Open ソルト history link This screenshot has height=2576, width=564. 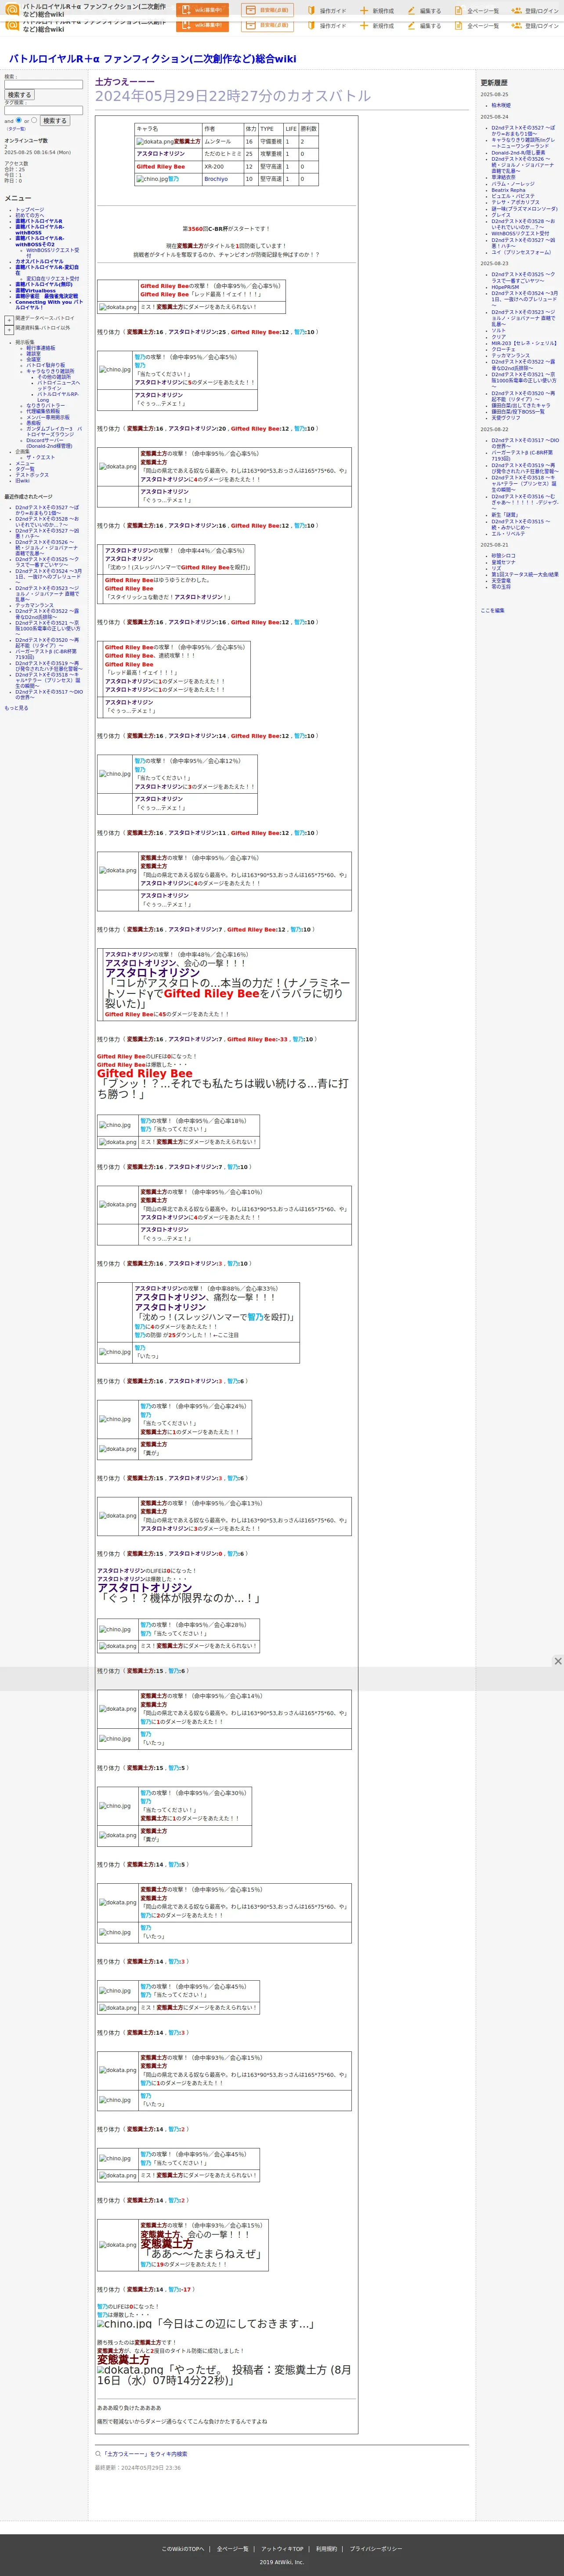(x=498, y=330)
